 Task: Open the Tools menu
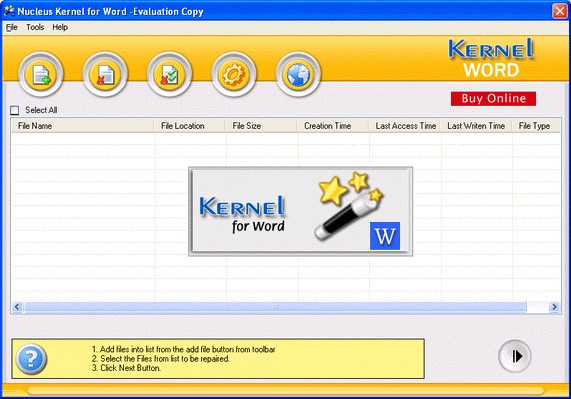point(35,27)
